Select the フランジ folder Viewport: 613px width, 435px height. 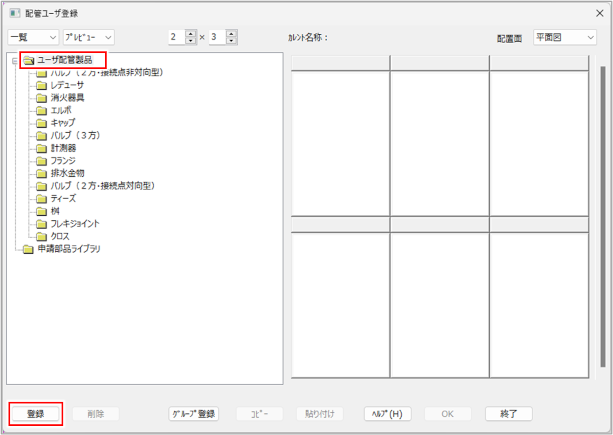[x=63, y=160]
